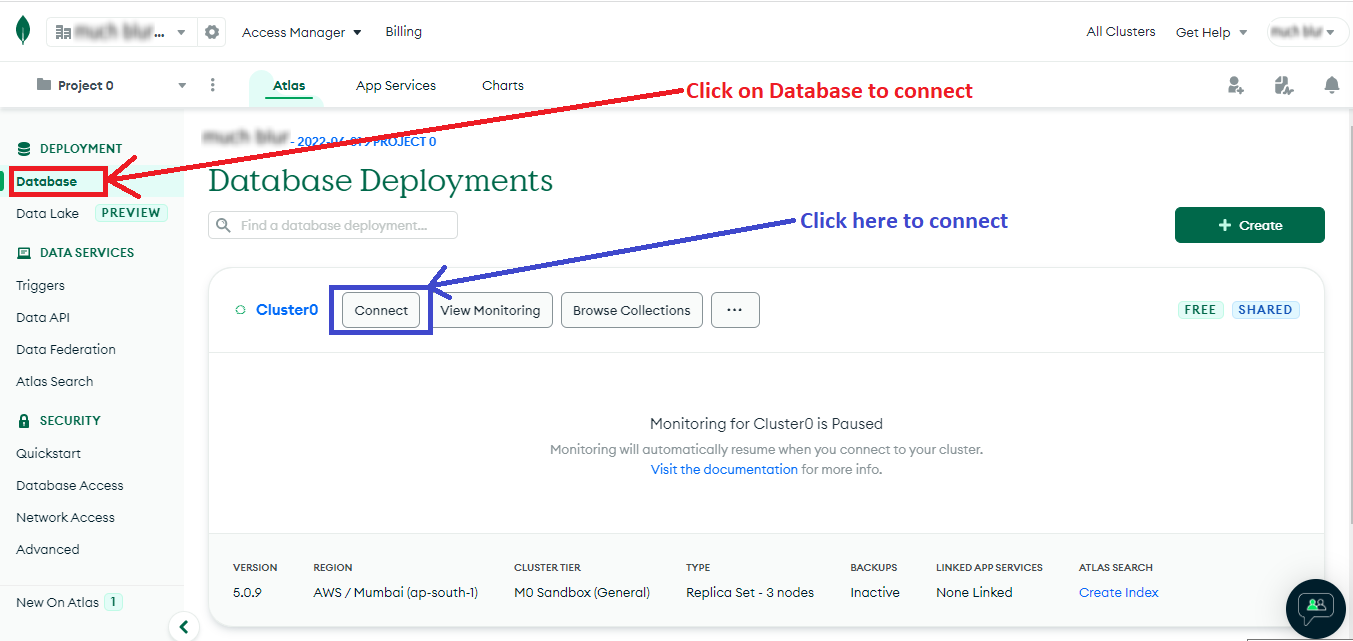Open the Access Manager dropdown
Viewport: 1353px width, 641px height.
pos(302,32)
